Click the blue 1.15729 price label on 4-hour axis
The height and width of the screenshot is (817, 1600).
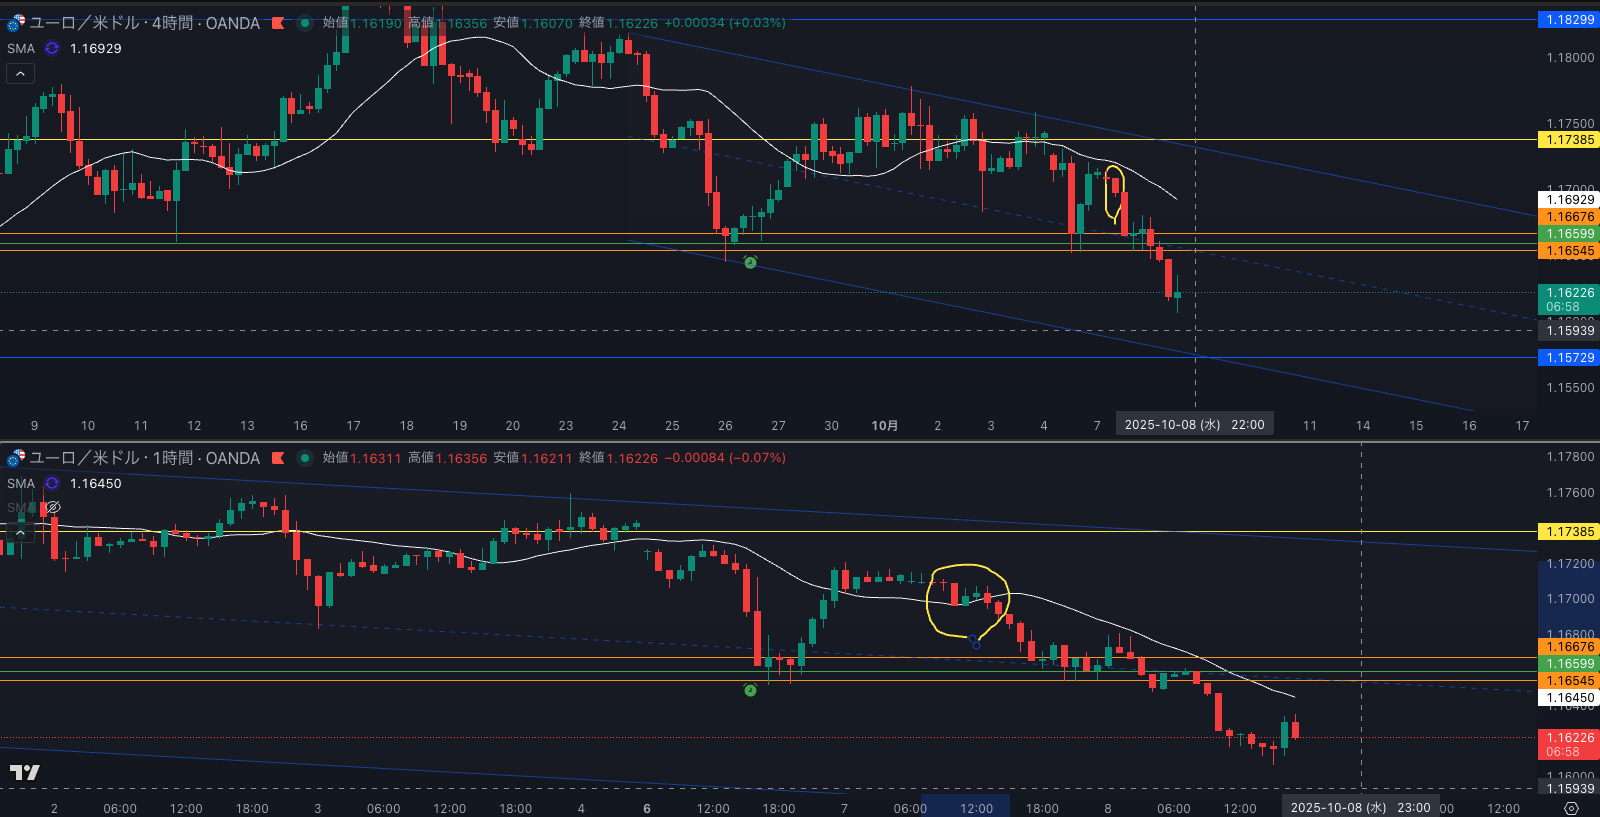(1570, 358)
